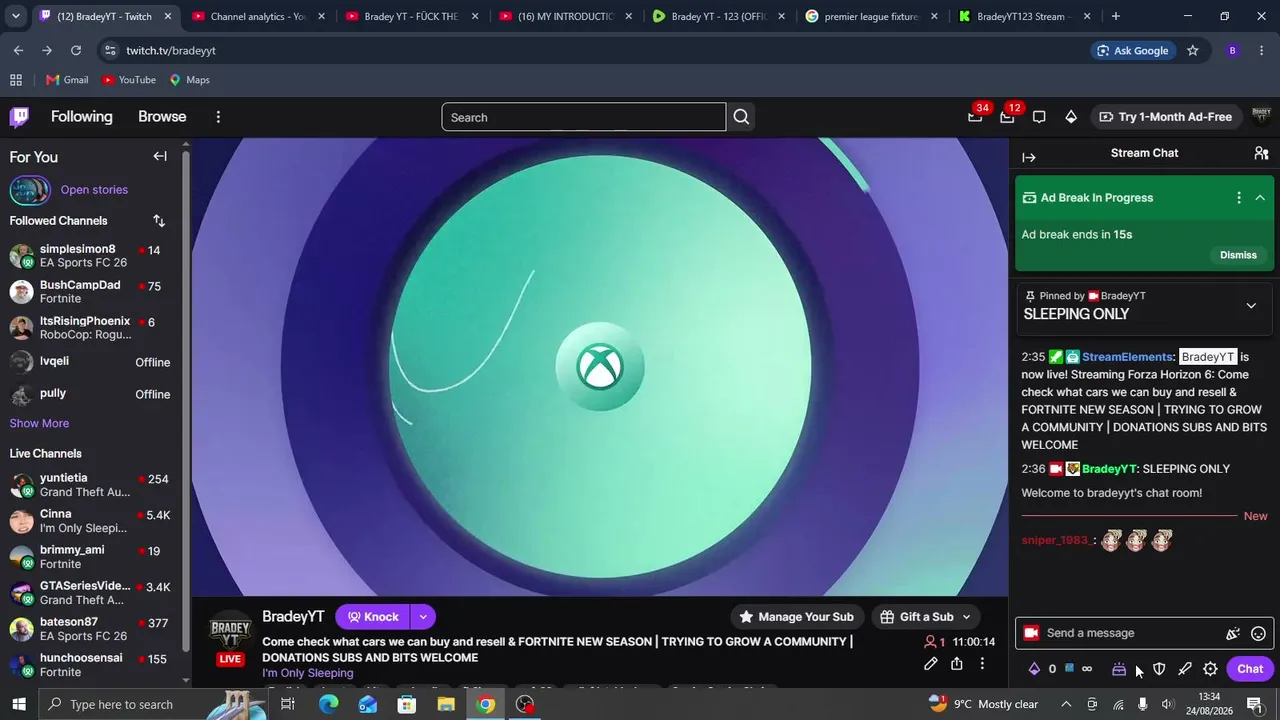Click the red camera chat identity badge
Image resolution: width=1280 pixels, height=720 pixels.
point(1031,633)
